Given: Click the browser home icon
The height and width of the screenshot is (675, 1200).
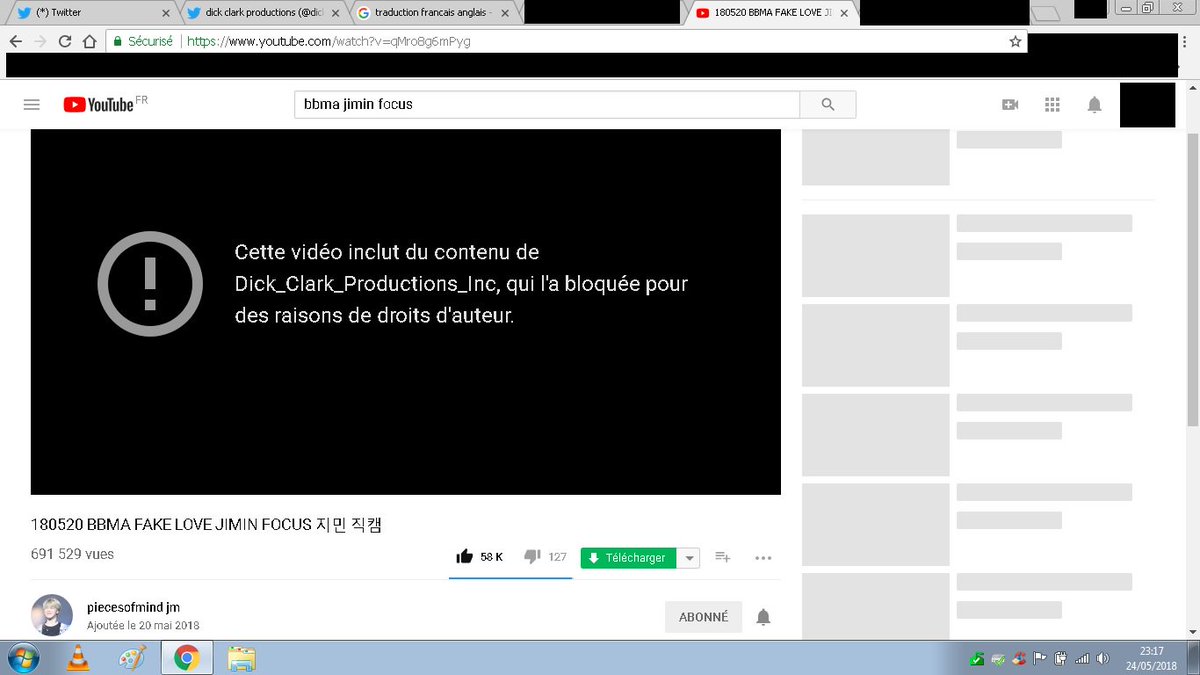Looking at the screenshot, I should tap(89, 42).
